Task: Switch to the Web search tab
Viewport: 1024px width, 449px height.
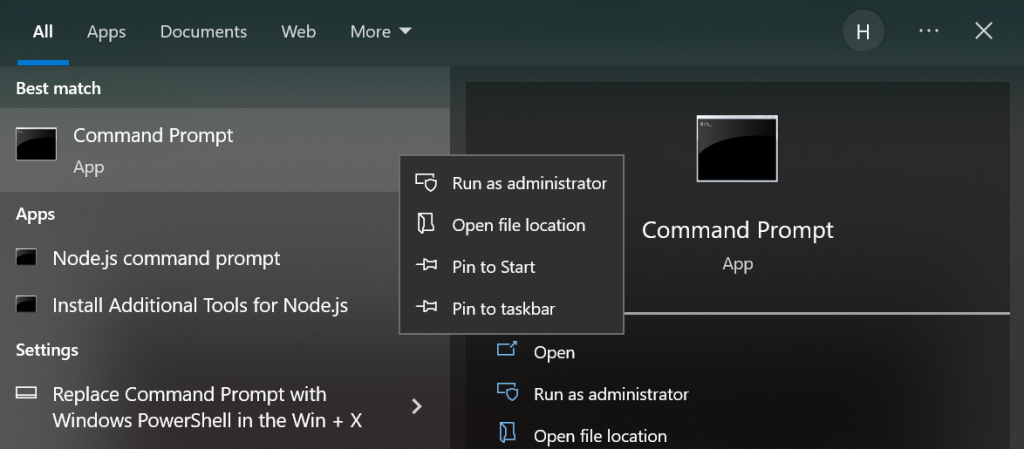Action: pyautogui.click(x=298, y=32)
